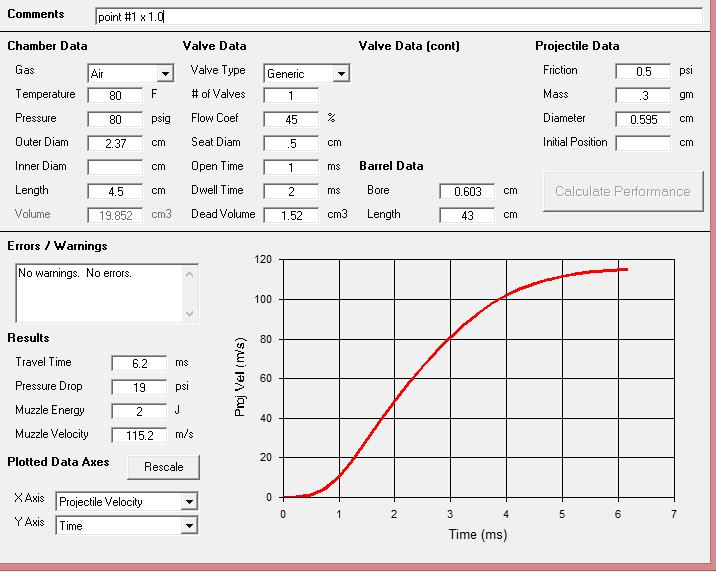
Task: Select the chamber Temperature input field
Action: pyautogui.click(x=115, y=96)
